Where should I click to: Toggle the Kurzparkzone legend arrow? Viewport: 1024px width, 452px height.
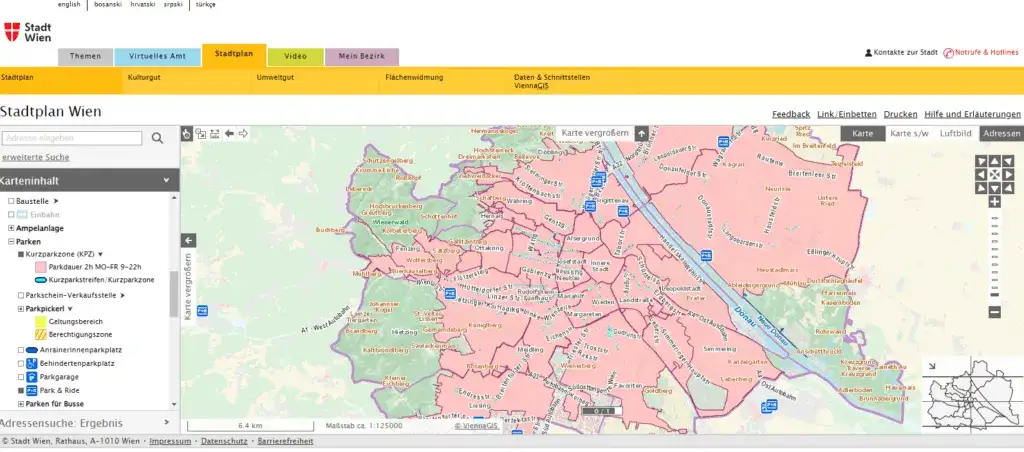[x=101, y=254]
